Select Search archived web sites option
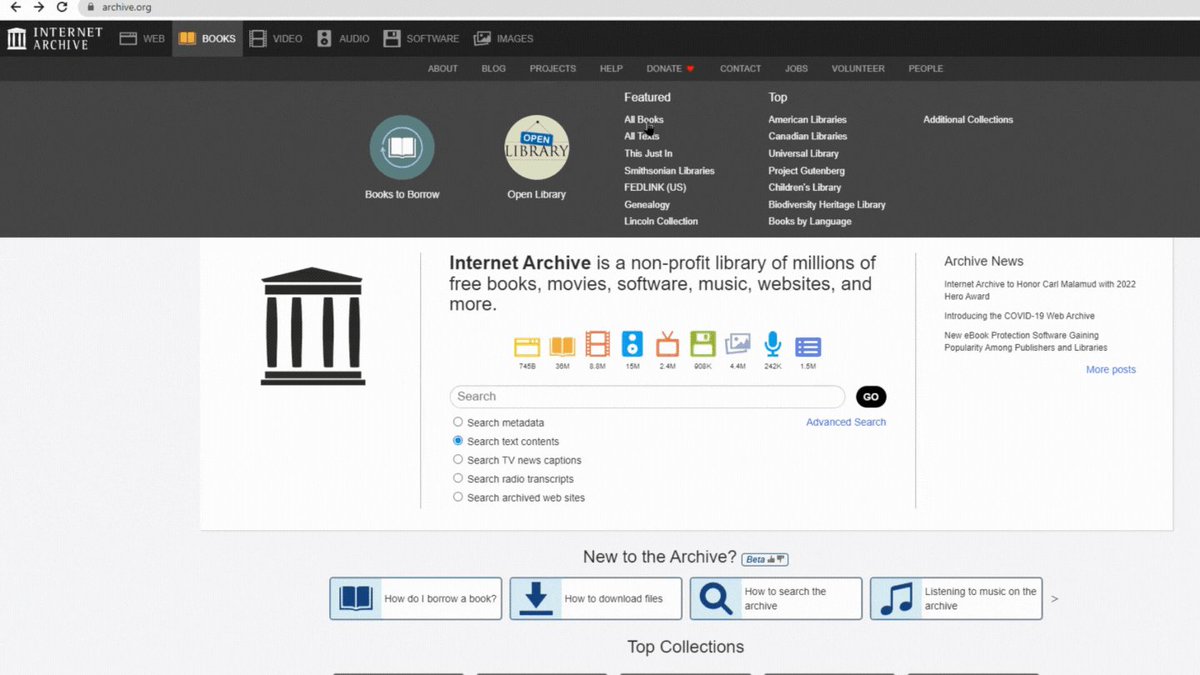Image resolution: width=1200 pixels, height=675 pixels. (458, 497)
